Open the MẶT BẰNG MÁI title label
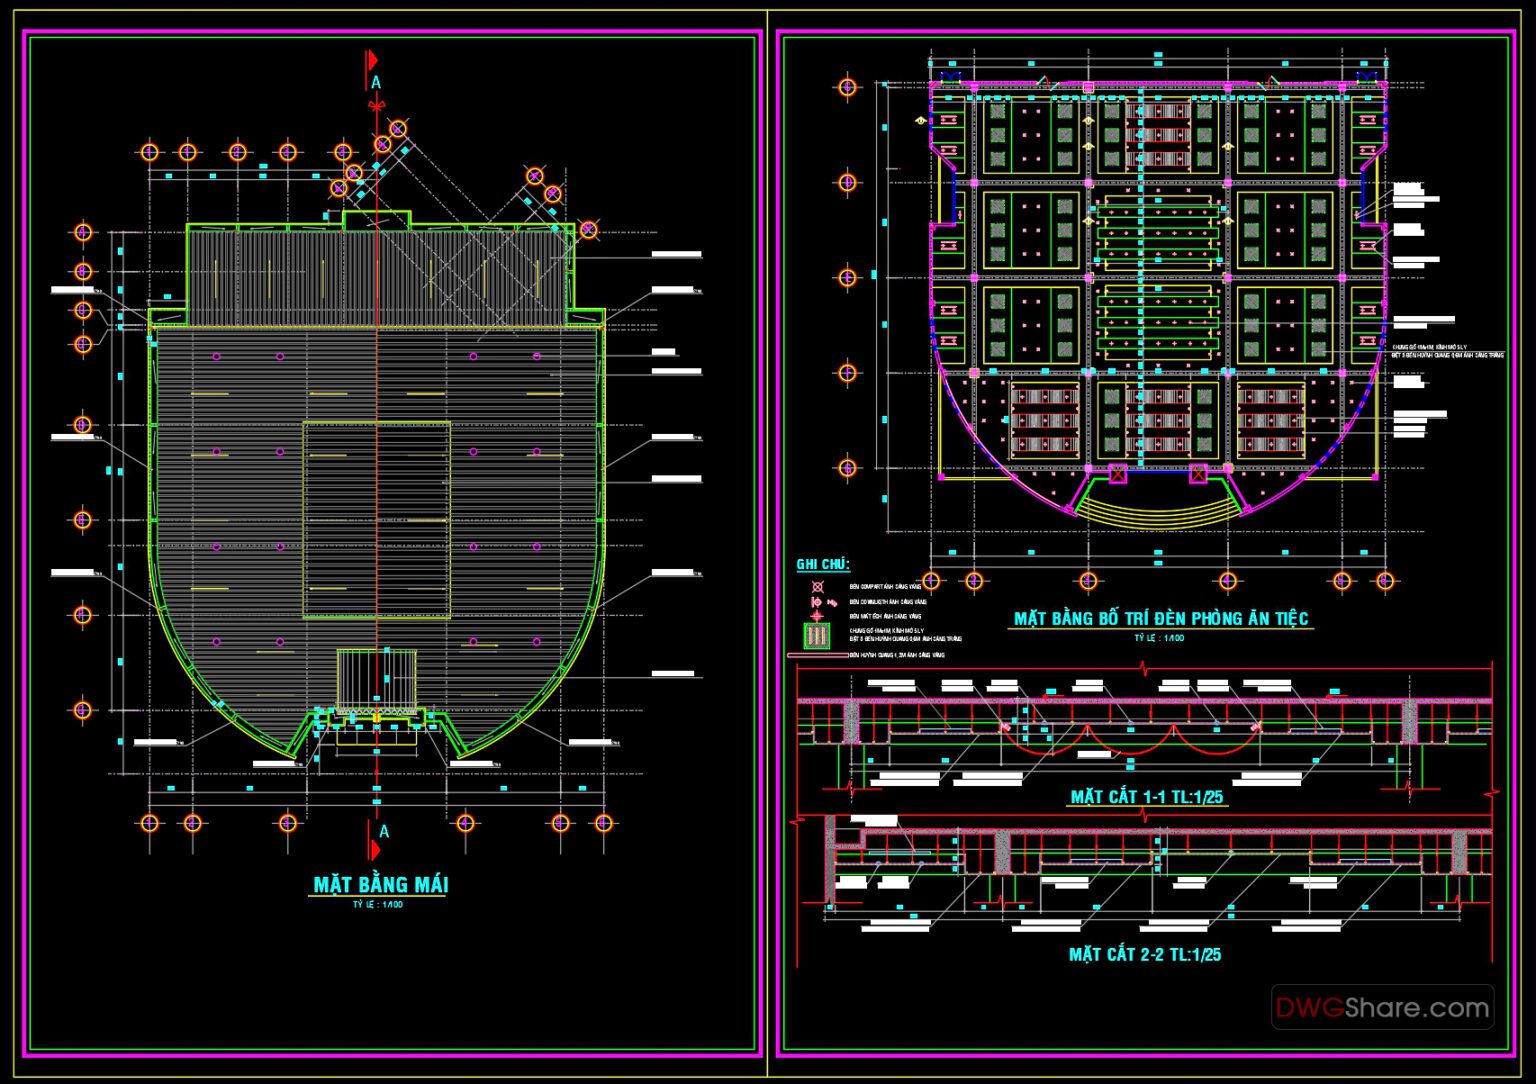1536x1084 pixels. [380, 882]
